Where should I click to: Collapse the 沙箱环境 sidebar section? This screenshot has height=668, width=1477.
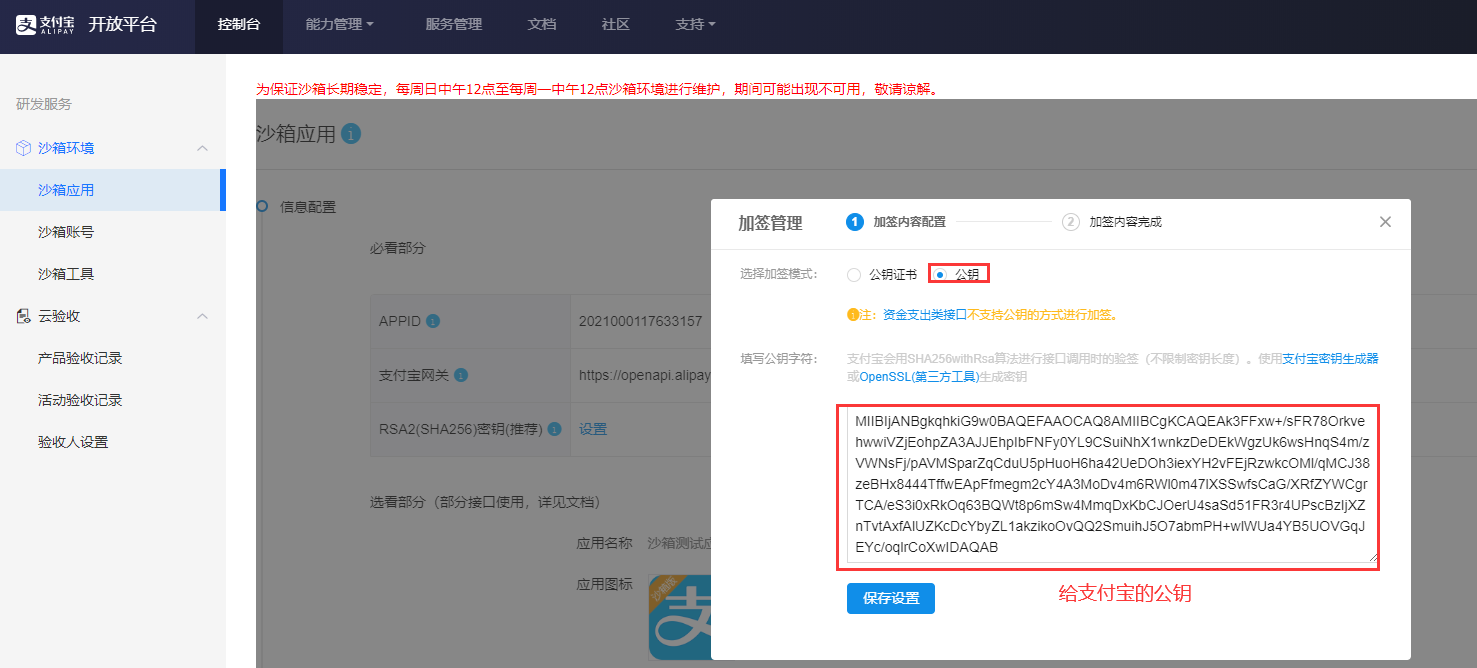[x=202, y=148]
